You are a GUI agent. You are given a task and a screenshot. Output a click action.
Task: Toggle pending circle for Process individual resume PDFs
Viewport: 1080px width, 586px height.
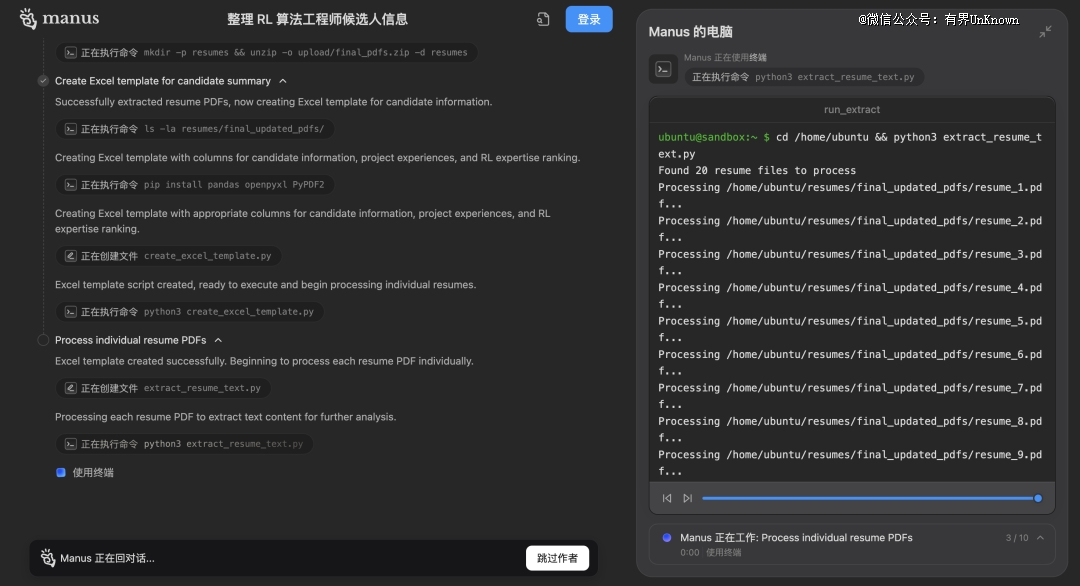43,340
